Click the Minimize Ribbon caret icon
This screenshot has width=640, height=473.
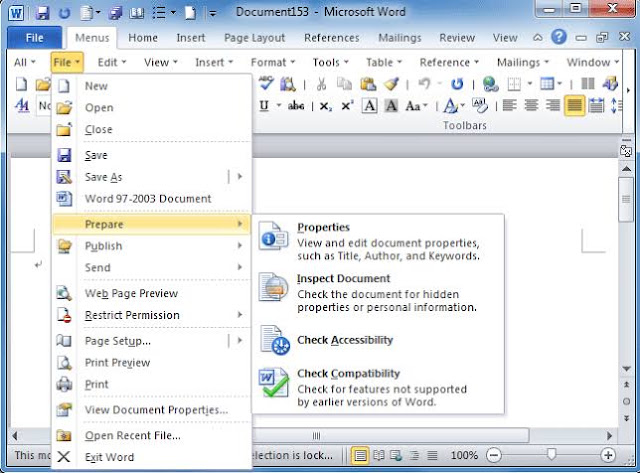click(x=538, y=38)
